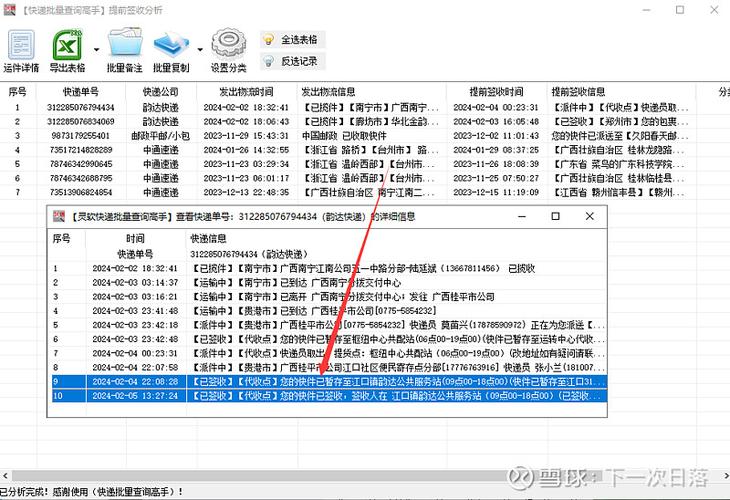The image size is (730, 500).
Task: Click the 邮政平邮/小包 company cell
Action: click(161, 136)
